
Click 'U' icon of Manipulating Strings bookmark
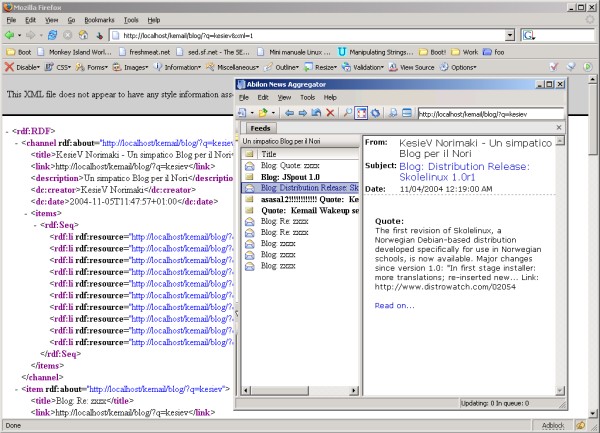coord(342,52)
